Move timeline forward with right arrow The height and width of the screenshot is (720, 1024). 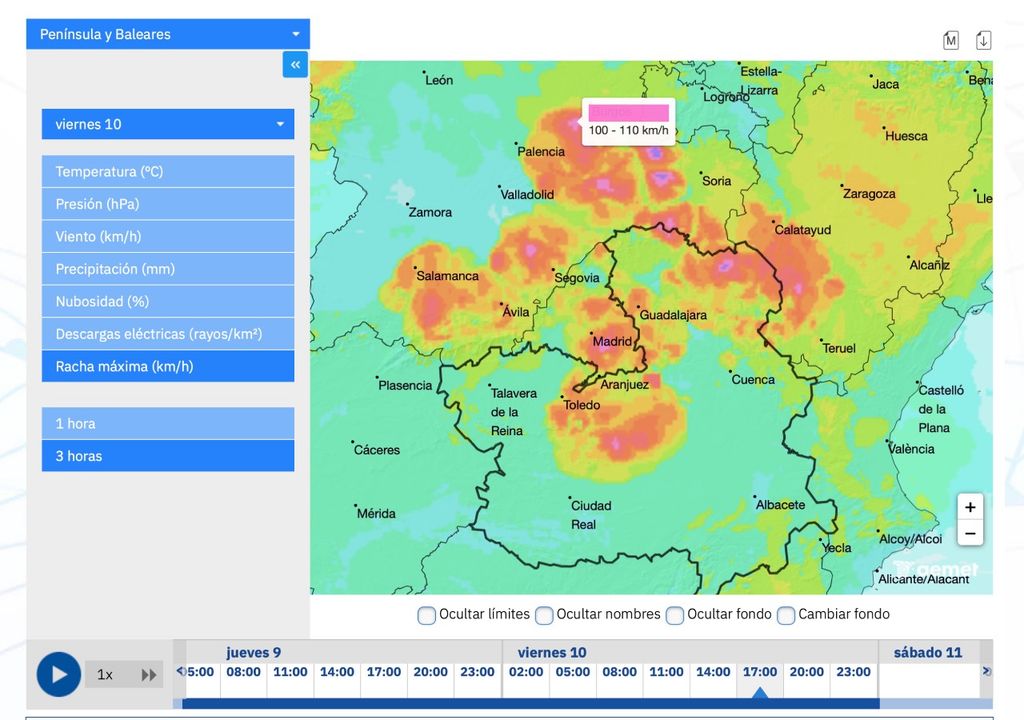[x=986, y=671]
